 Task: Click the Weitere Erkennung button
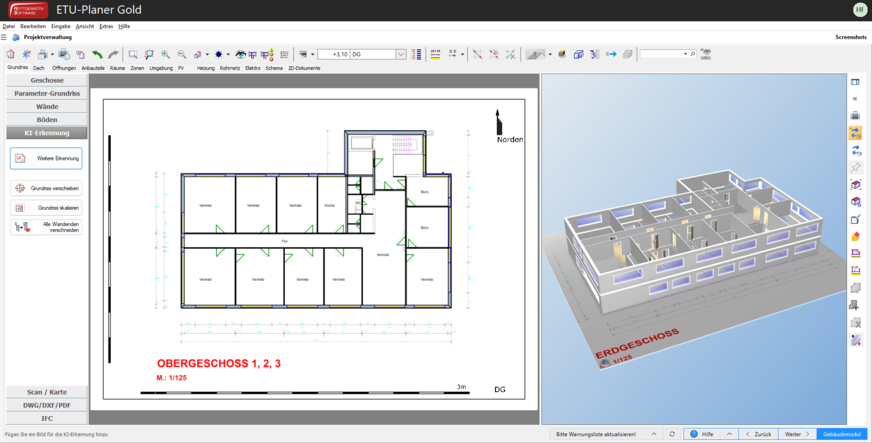coord(46,158)
